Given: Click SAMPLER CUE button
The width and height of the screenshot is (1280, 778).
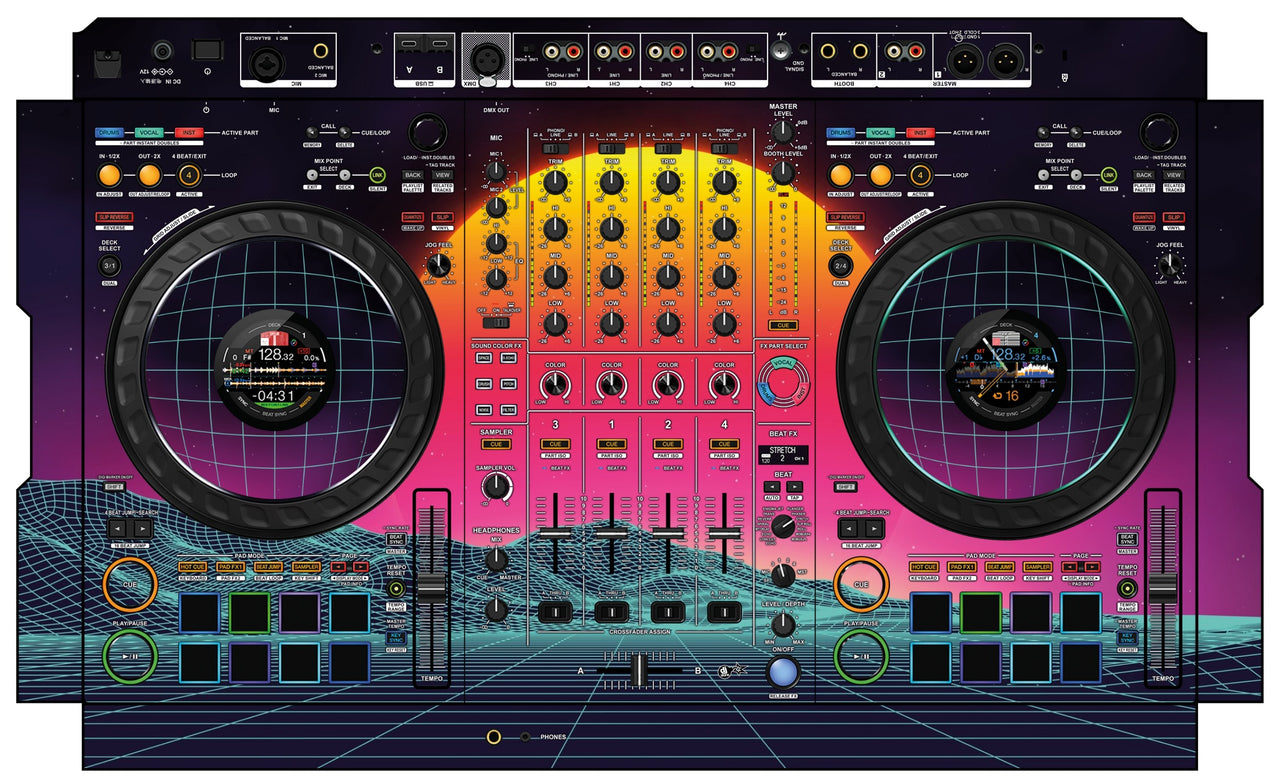Looking at the screenshot, I should tap(495, 444).
